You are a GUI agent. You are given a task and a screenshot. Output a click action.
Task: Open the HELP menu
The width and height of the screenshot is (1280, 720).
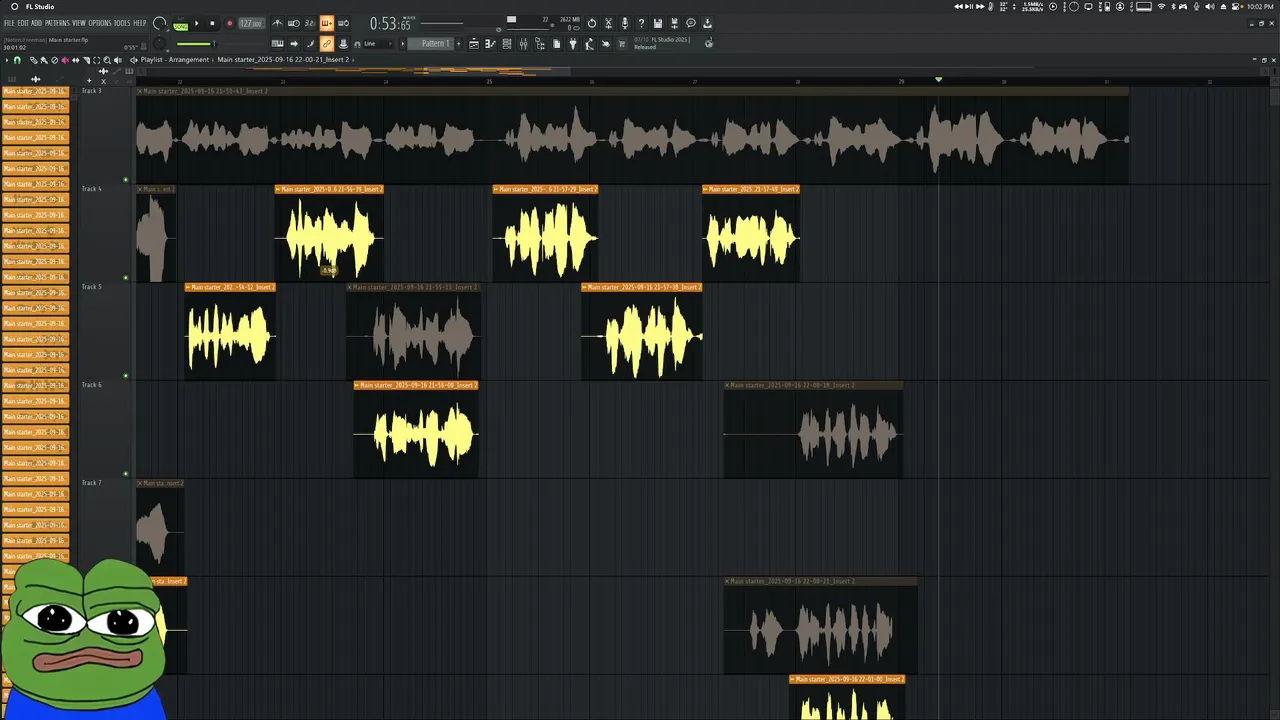click(140, 23)
